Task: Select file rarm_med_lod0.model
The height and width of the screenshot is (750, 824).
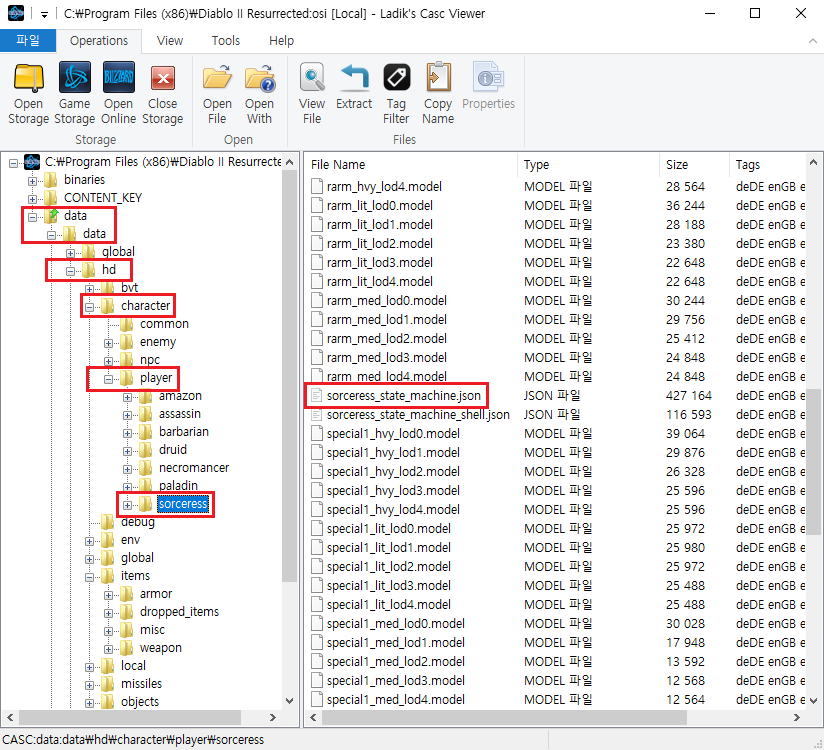Action: tap(386, 300)
